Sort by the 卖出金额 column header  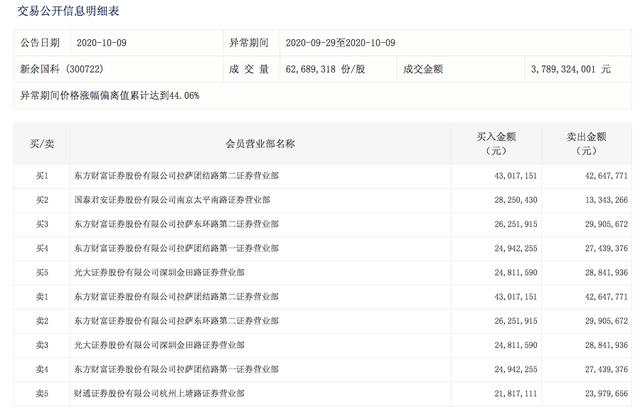(x=586, y=143)
